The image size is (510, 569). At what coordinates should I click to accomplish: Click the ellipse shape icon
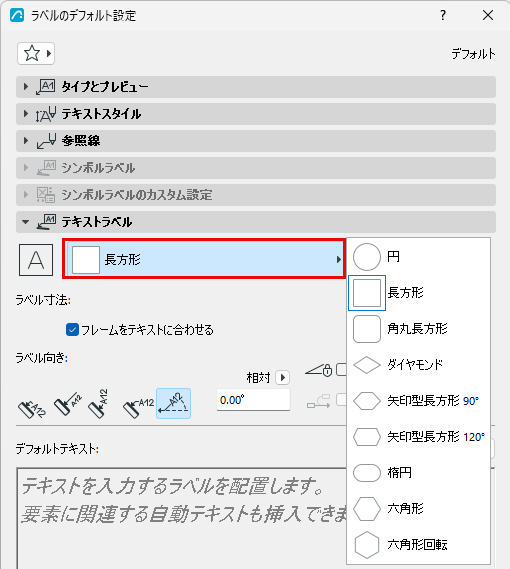click(x=367, y=473)
